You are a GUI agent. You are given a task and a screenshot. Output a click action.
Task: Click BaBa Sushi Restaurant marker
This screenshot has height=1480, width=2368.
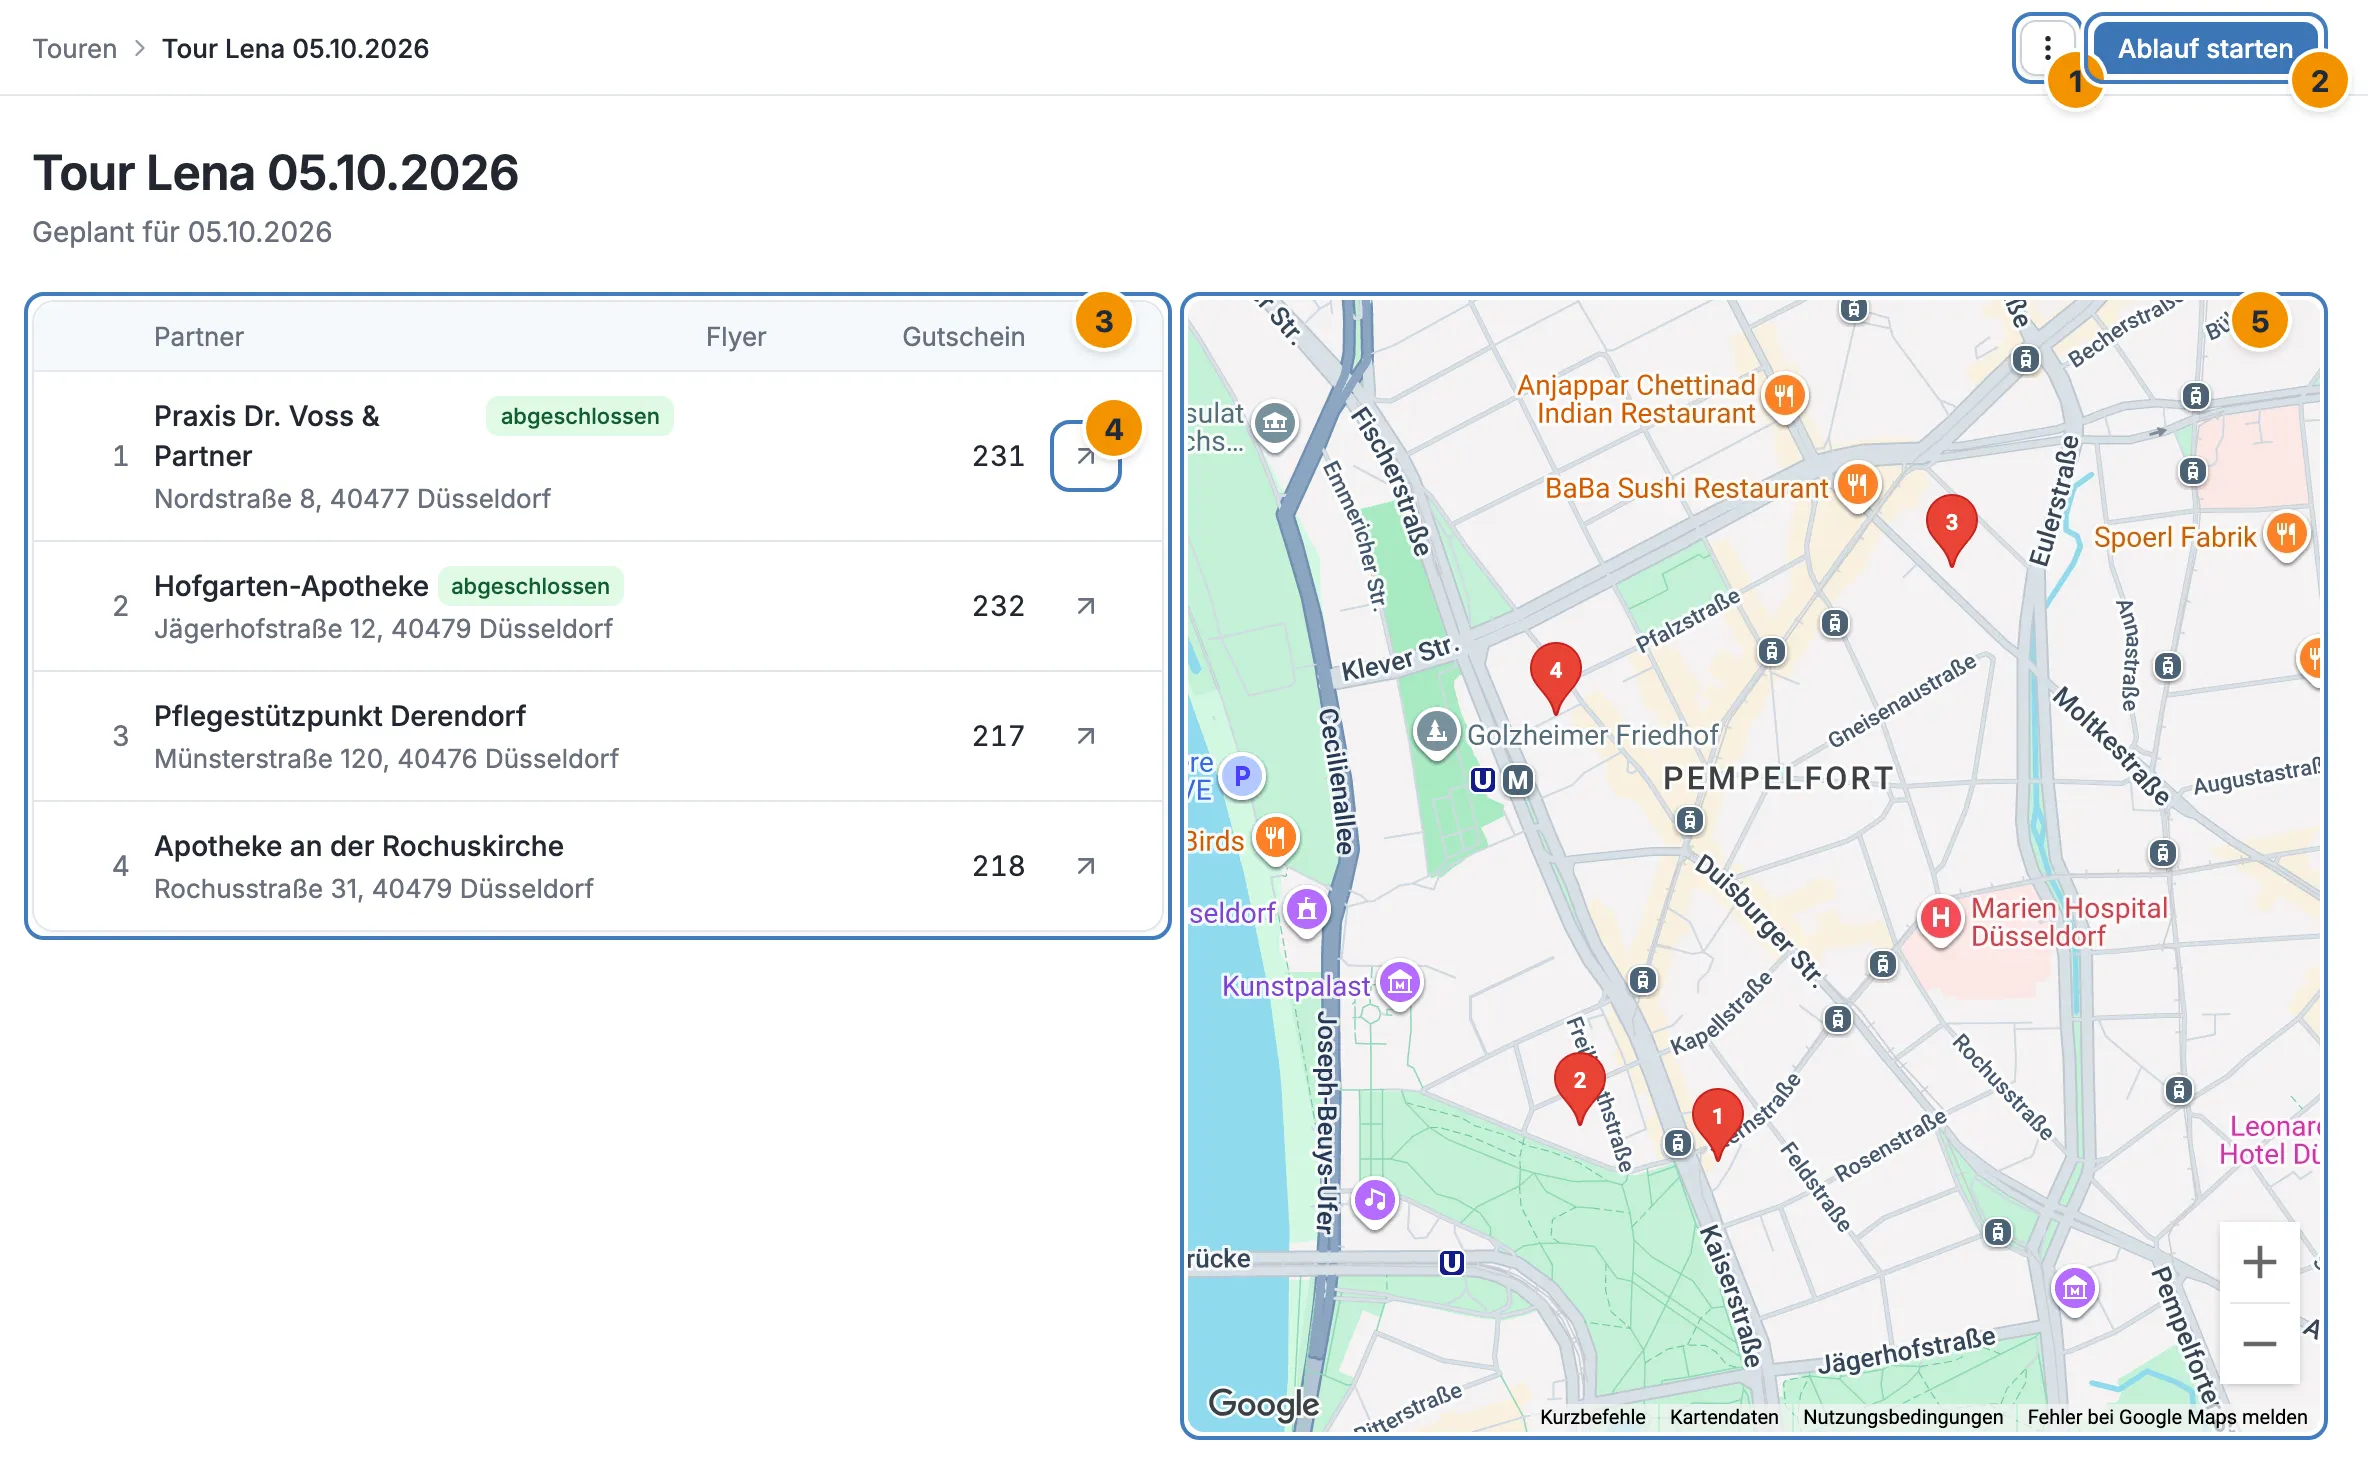(x=1857, y=486)
